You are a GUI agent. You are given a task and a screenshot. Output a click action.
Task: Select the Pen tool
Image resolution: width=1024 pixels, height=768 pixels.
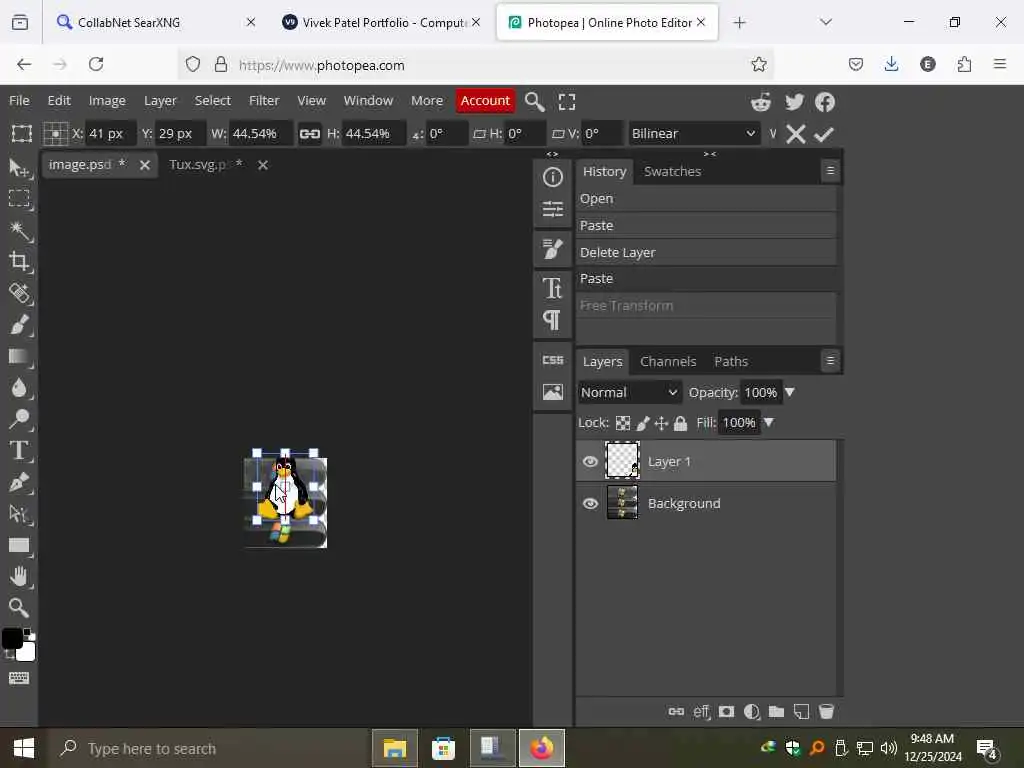tap(19, 482)
